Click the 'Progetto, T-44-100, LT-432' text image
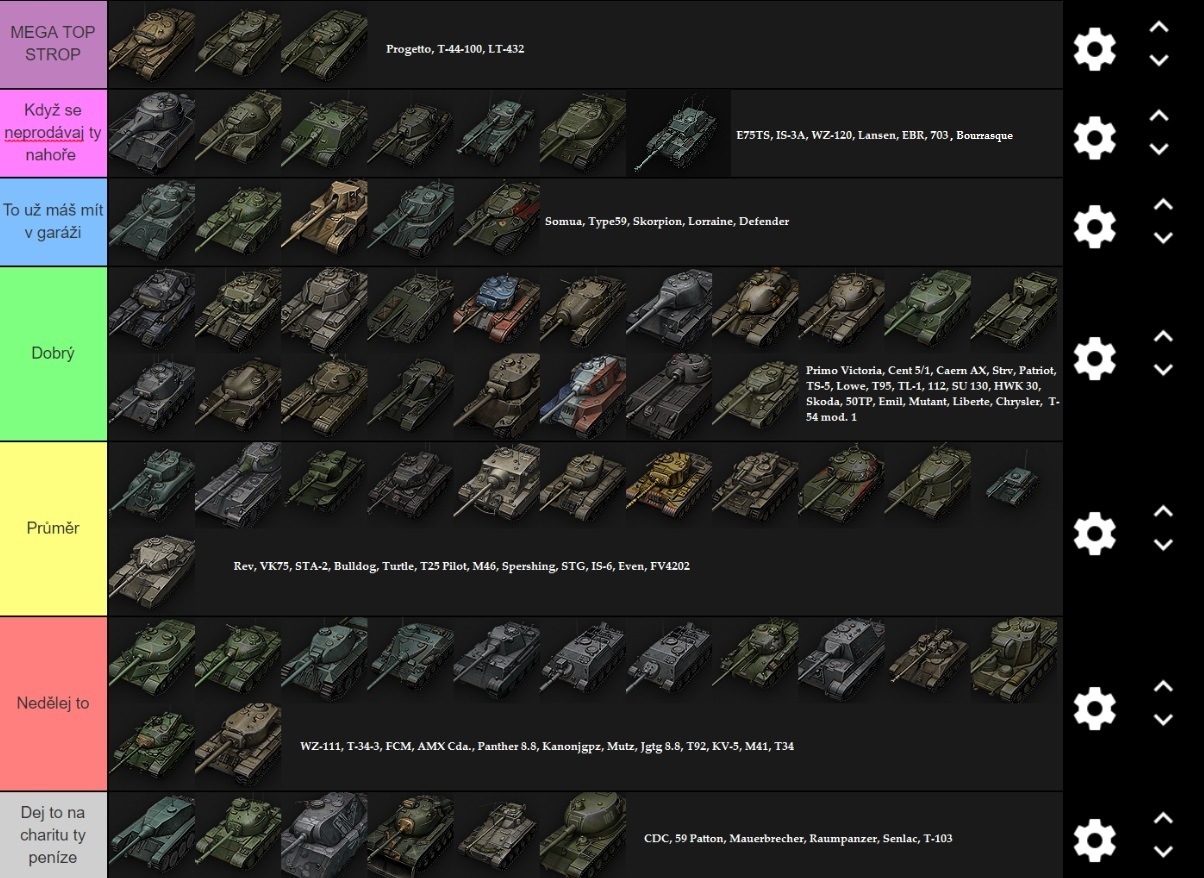 pyautogui.click(x=455, y=49)
